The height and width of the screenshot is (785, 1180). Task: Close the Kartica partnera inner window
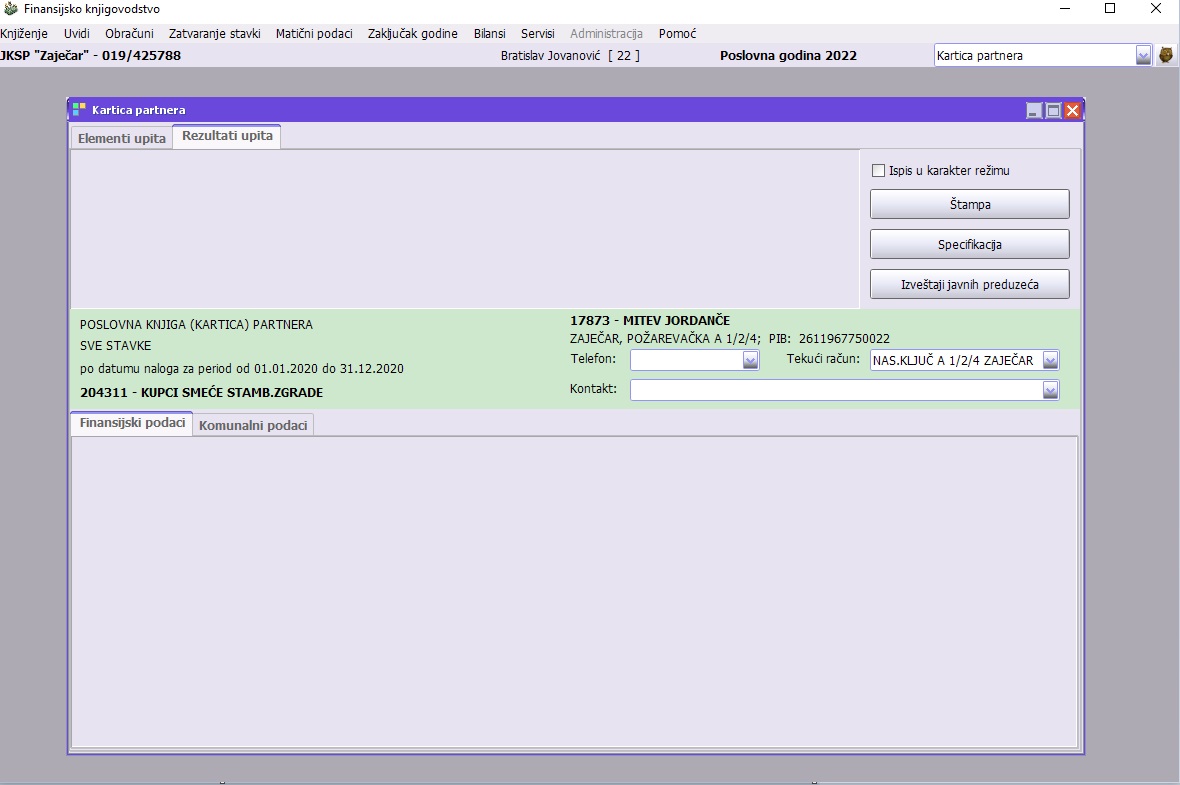pos(1072,111)
